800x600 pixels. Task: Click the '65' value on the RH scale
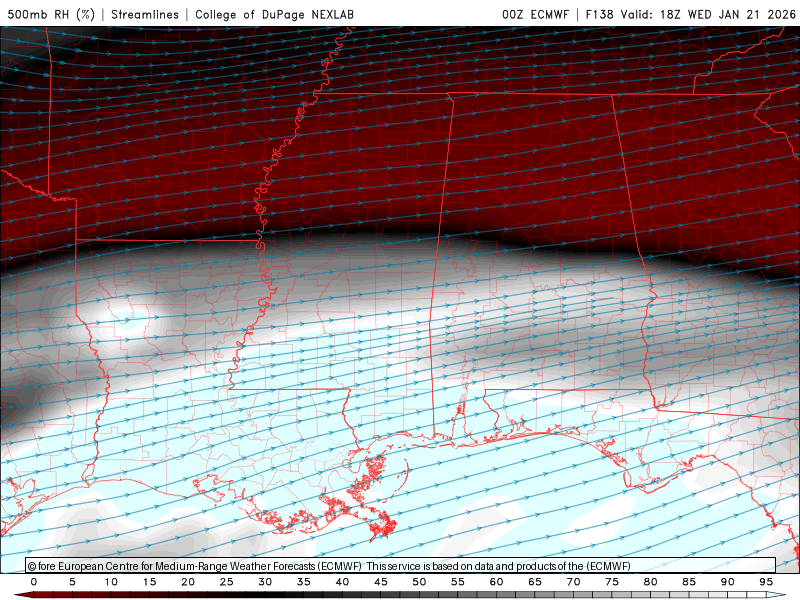[535, 582]
